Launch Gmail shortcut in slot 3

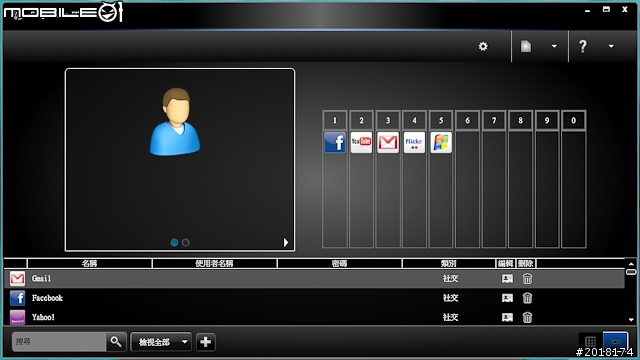[x=388, y=142]
